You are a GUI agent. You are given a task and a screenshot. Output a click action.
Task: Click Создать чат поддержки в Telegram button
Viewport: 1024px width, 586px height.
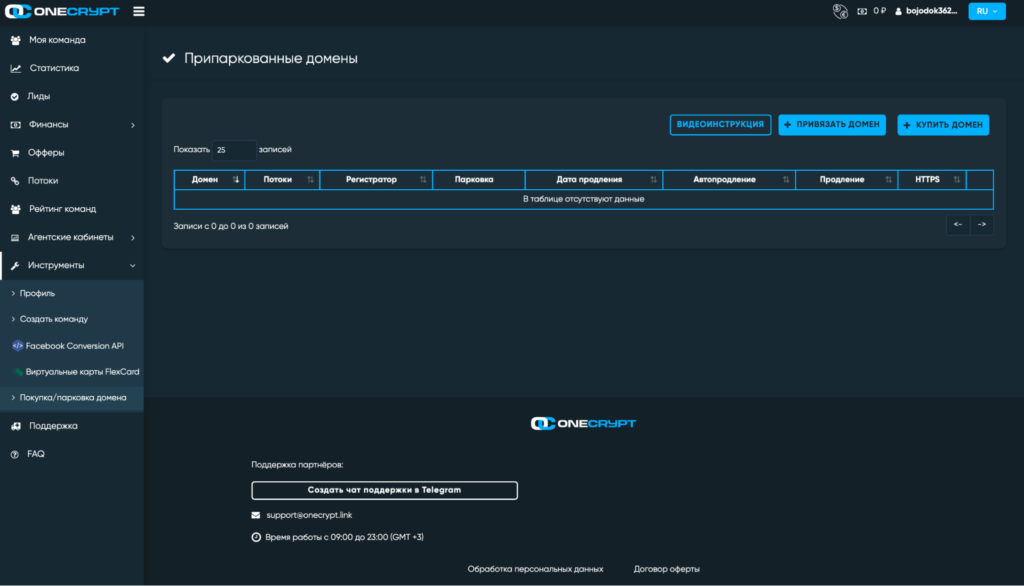click(x=384, y=490)
